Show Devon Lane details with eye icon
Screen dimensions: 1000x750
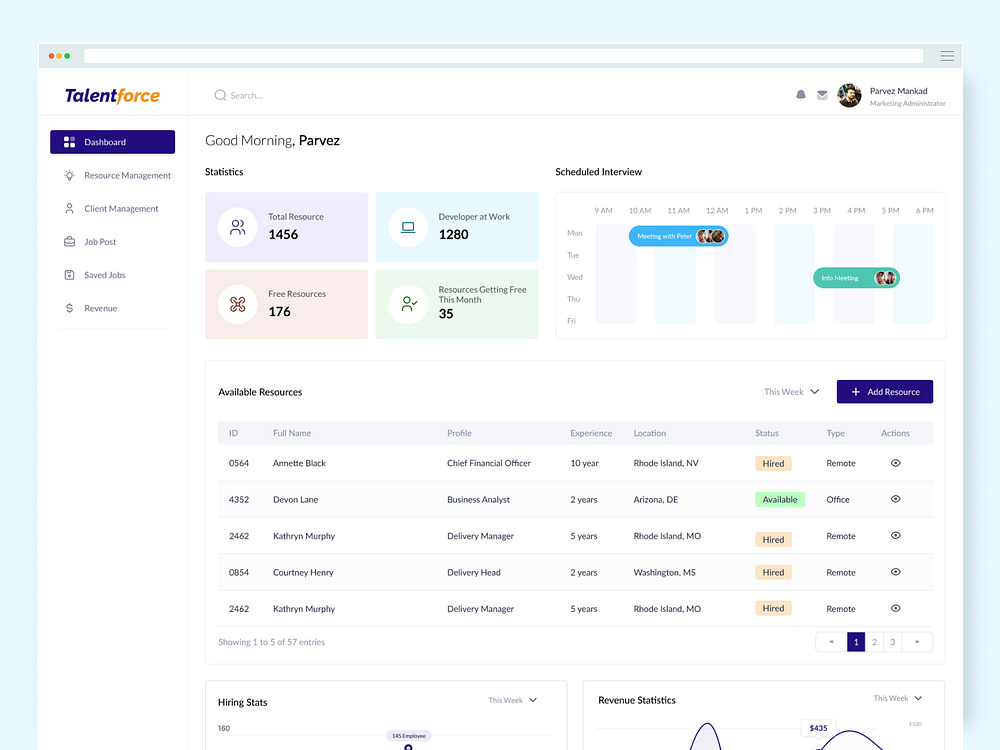pos(895,499)
